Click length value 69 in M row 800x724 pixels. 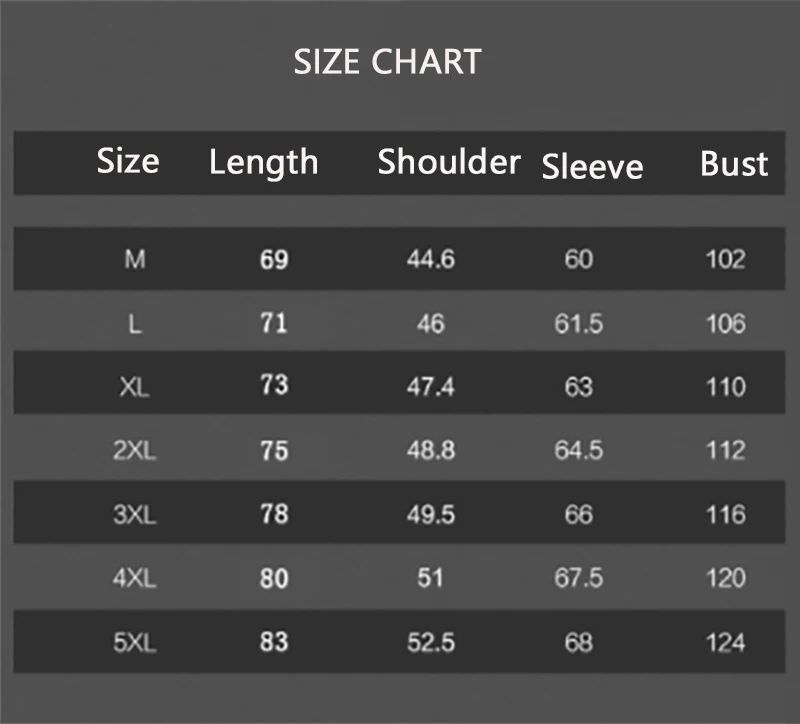(274, 259)
